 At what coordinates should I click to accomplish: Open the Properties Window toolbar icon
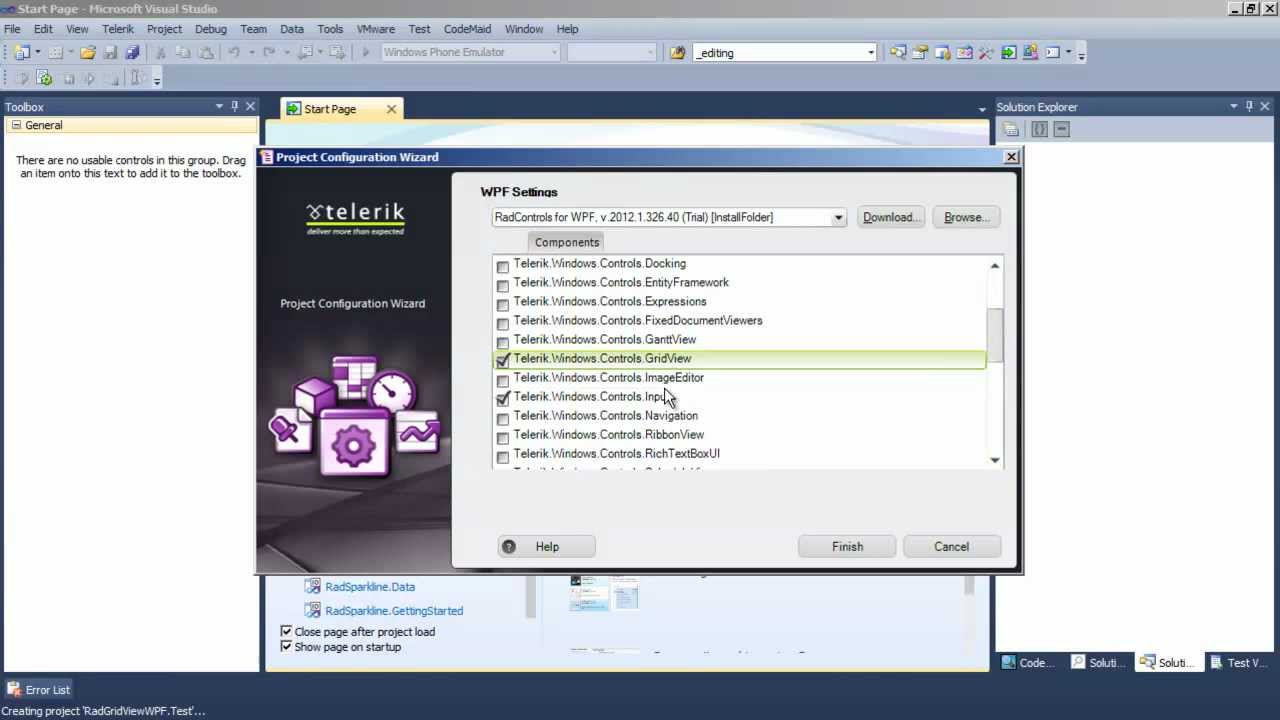[920, 52]
